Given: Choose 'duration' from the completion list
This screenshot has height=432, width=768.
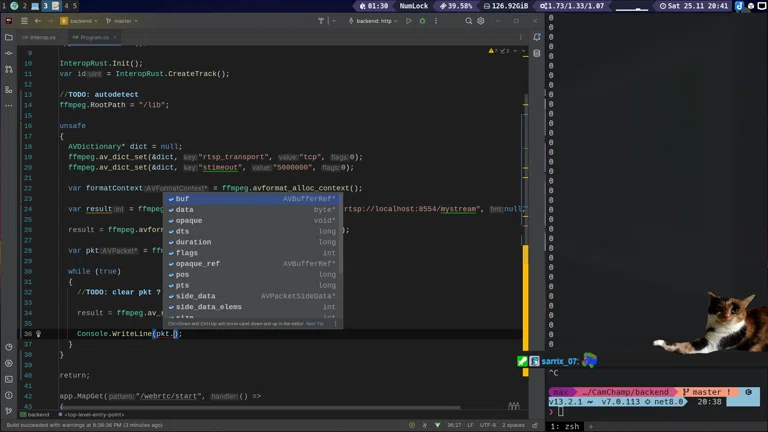Looking at the screenshot, I should [x=193, y=242].
